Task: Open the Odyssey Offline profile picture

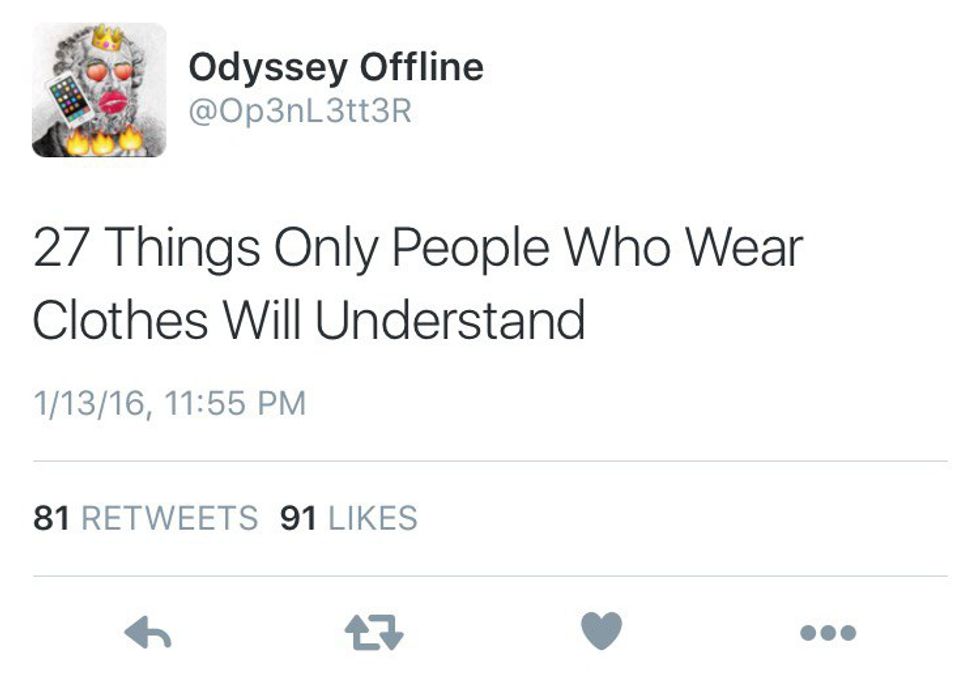Action: [99, 90]
